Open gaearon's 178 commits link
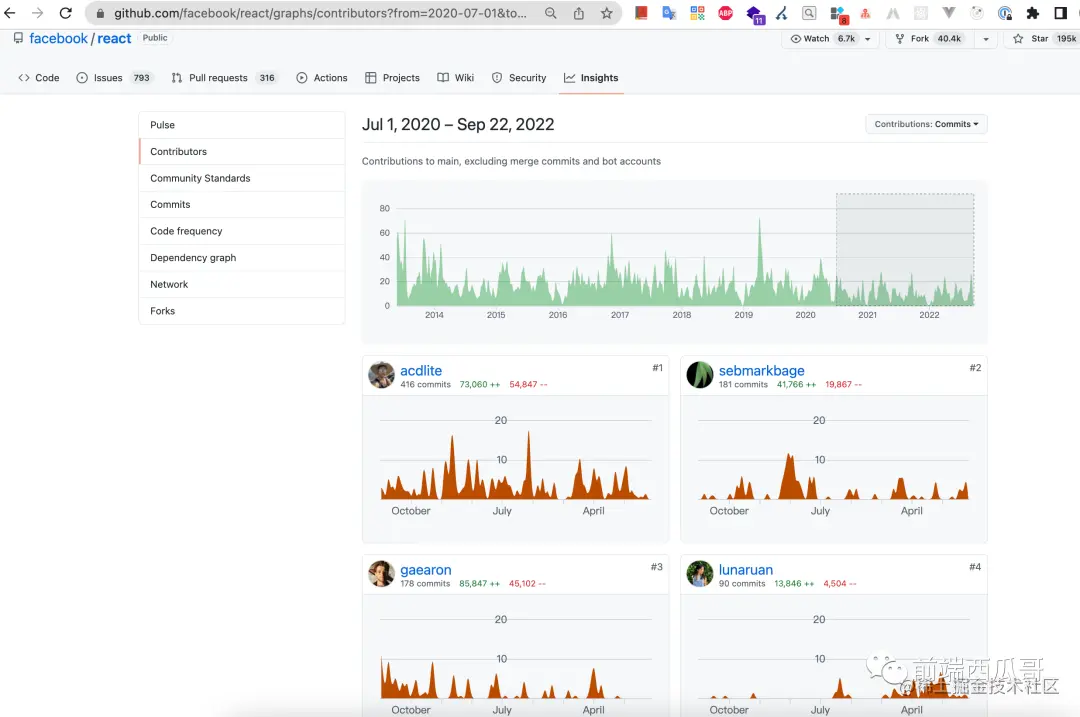Image resolution: width=1080 pixels, height=717 pixels. 425,583
